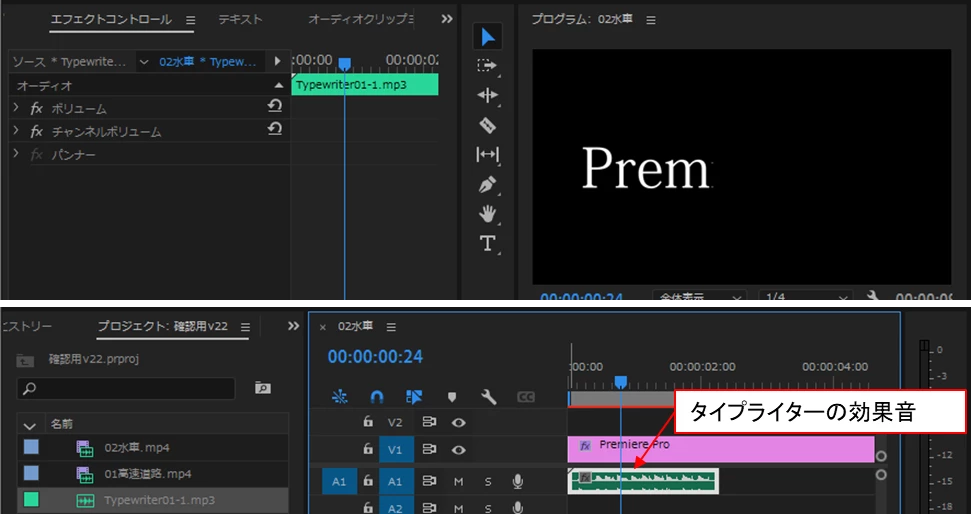
Task: Select the Slip tool
Action: [487, 154]
